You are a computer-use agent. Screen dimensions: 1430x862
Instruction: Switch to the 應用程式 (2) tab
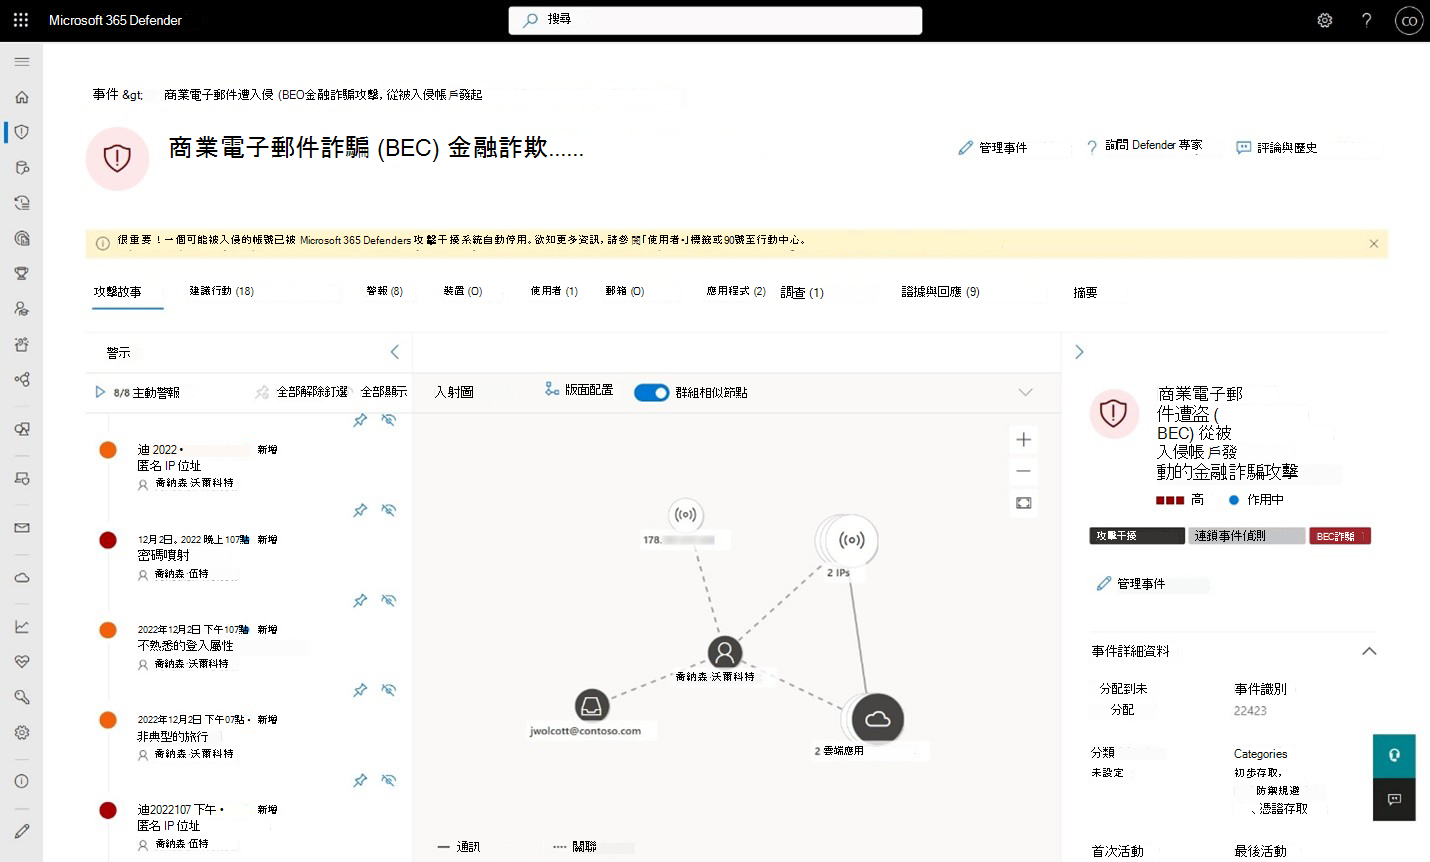pyautogui.click(x=736, y=291)
